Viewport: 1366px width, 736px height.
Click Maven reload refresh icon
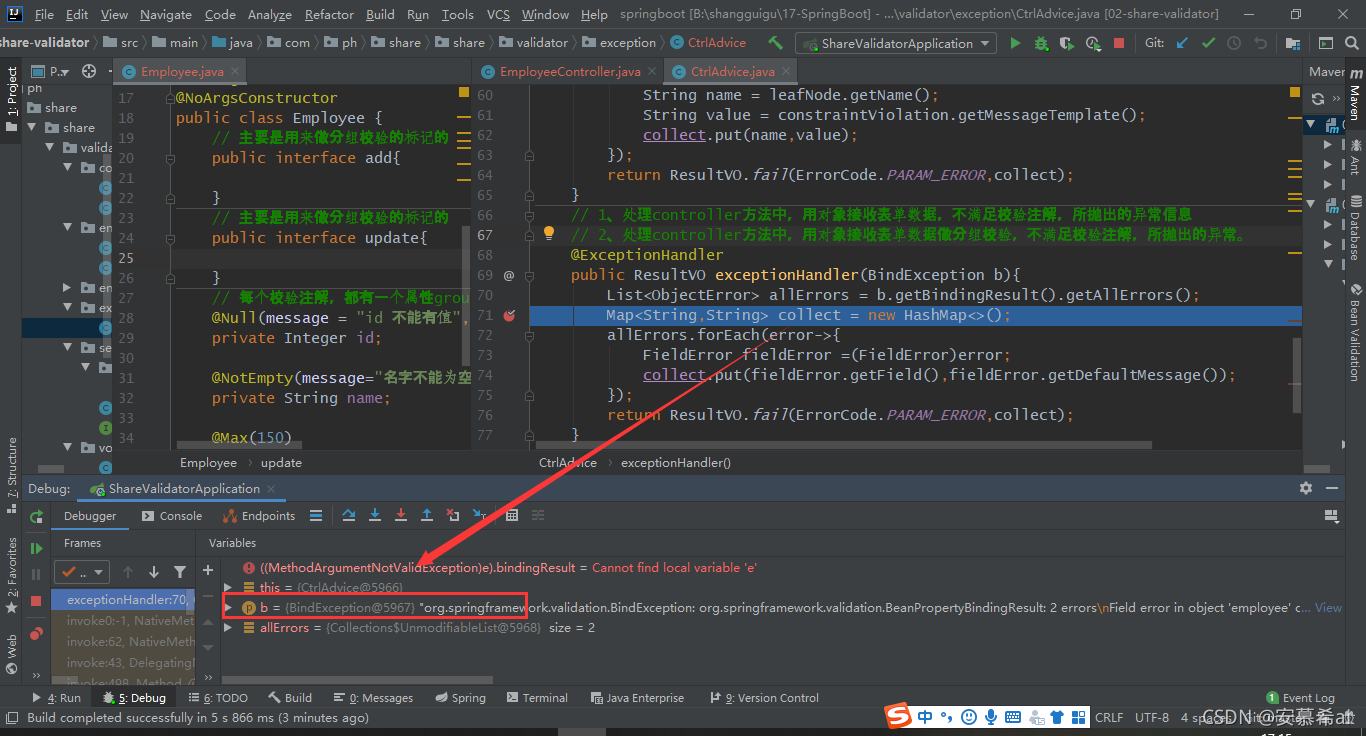1318,98
